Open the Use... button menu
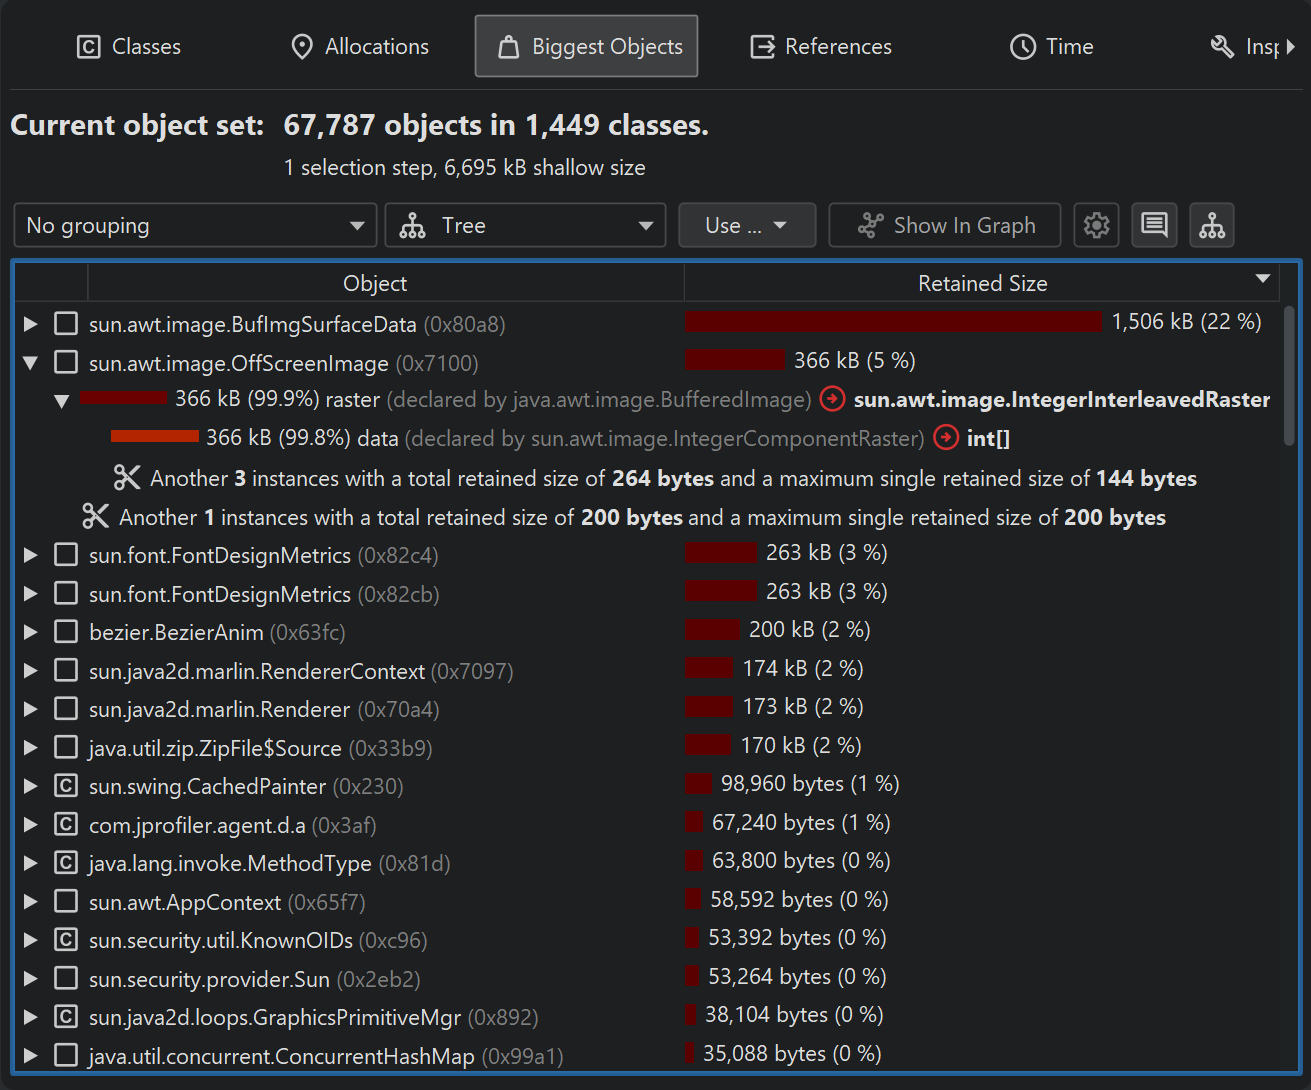This screenshot has height=1090, width=1311. pyautogui.click(x=746, y=225)
